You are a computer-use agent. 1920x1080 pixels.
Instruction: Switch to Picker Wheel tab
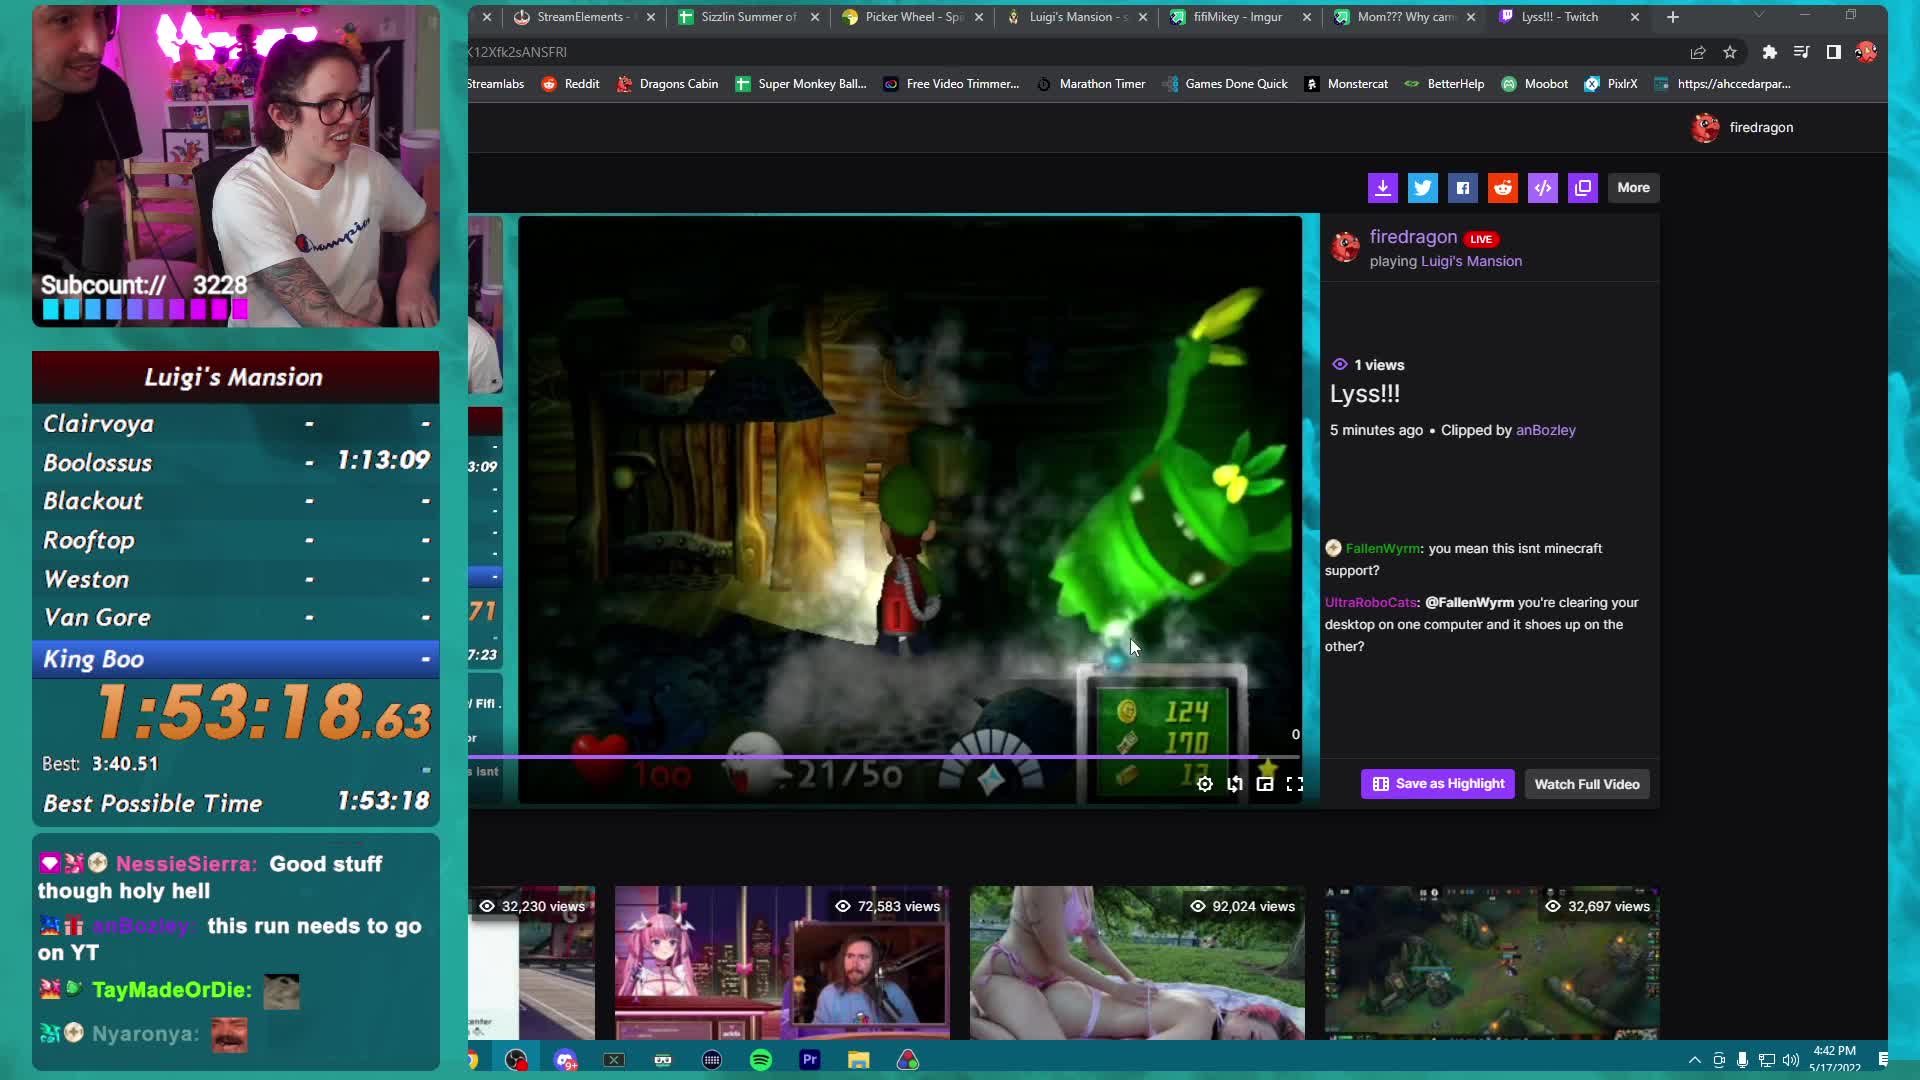click(x=913, y=17)
